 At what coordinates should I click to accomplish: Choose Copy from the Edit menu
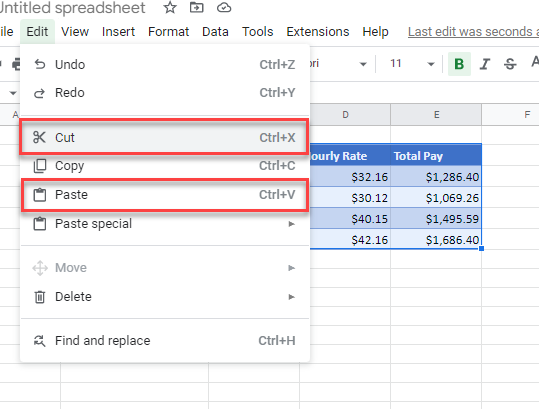165,166
